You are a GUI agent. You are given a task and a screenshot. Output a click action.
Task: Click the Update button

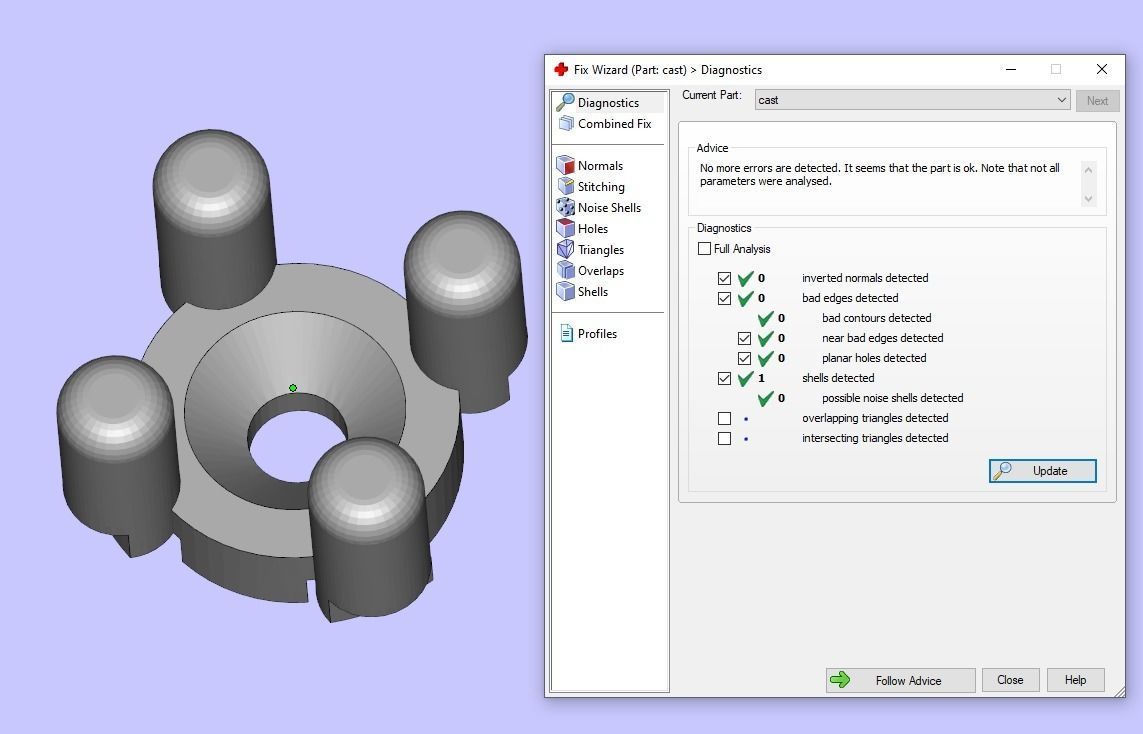[1042, 471]
